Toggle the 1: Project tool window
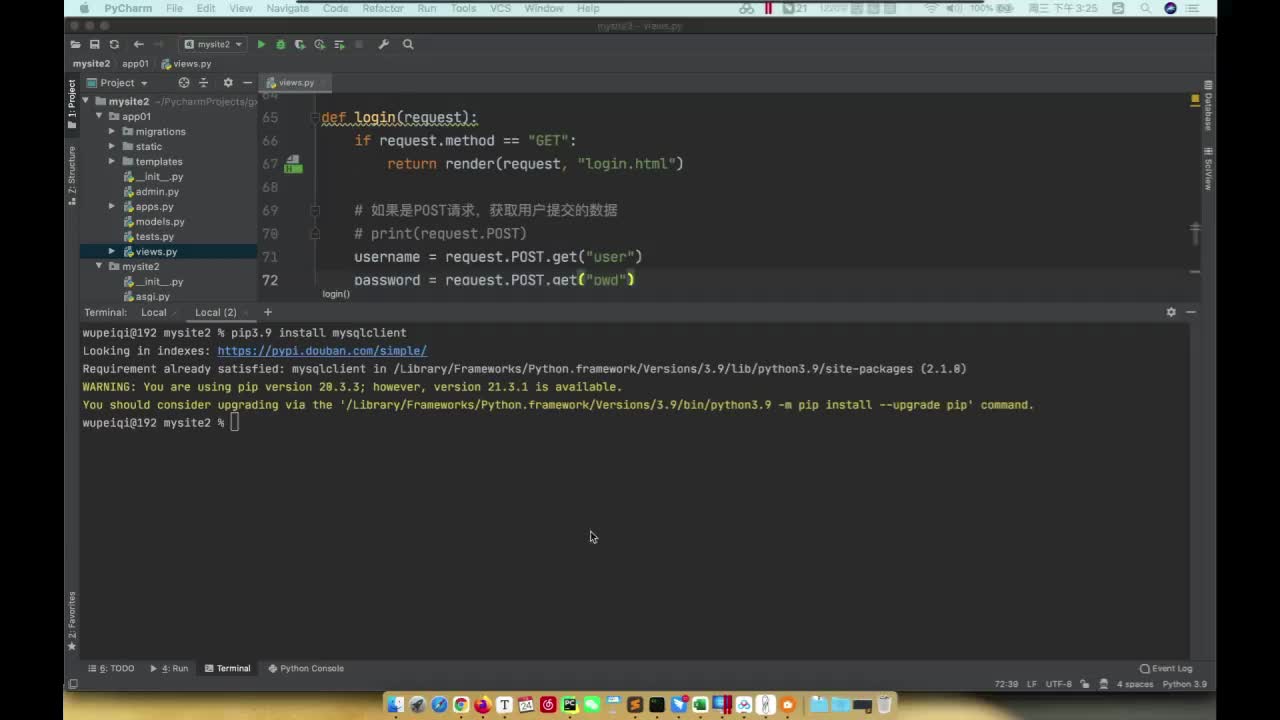Screen dimensions: 1280x720 [x=72, y=105]
